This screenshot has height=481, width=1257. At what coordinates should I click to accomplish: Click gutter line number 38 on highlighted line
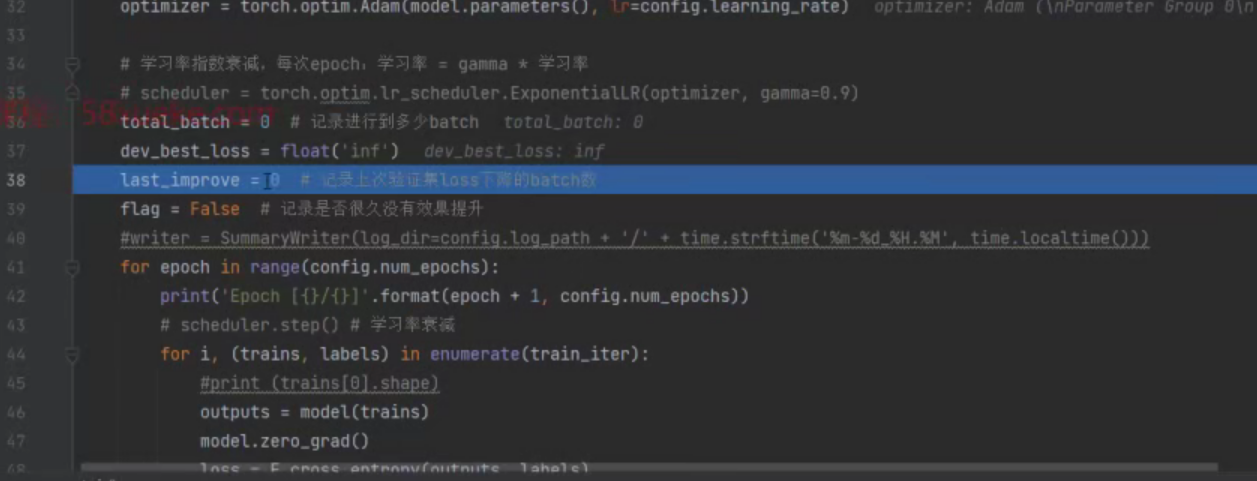point(15,180)
